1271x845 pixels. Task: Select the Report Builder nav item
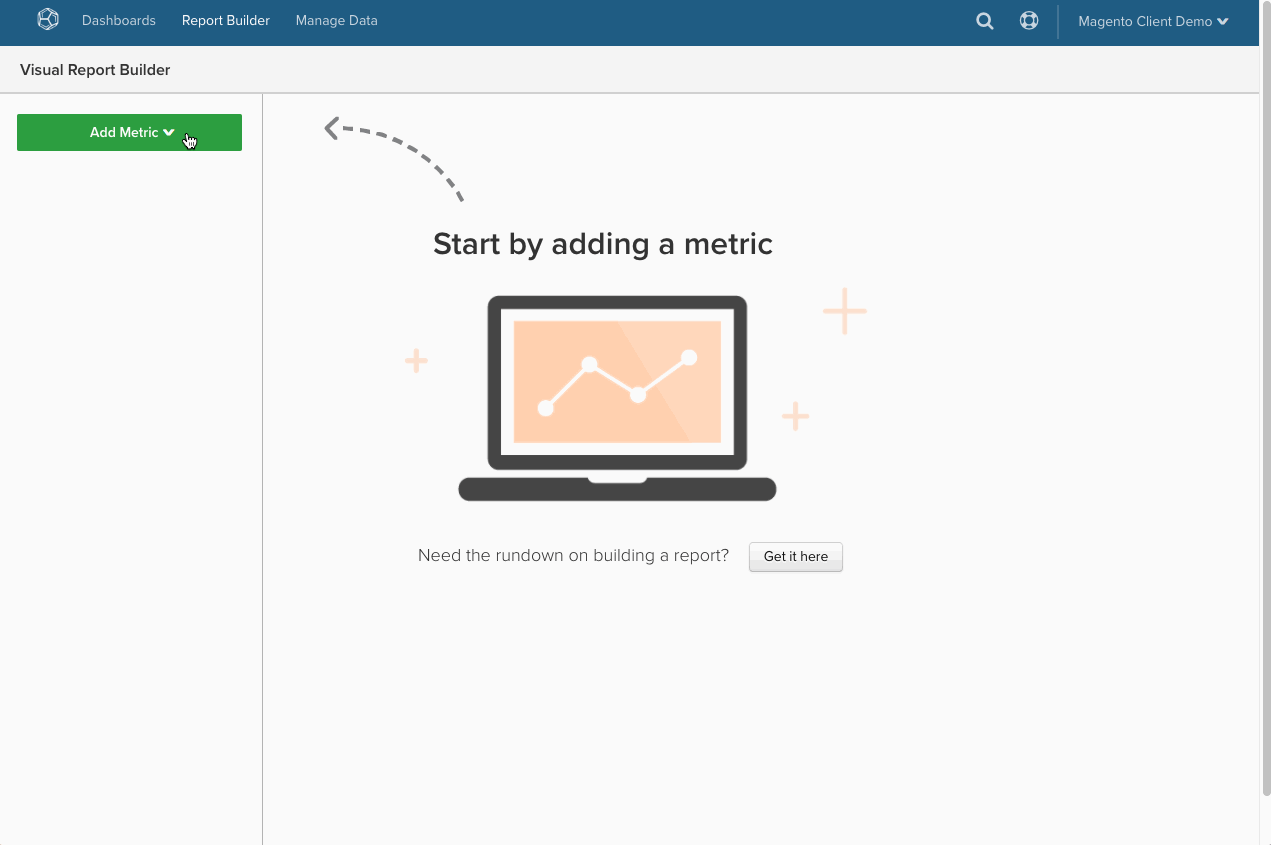click(x=225, y=20)
